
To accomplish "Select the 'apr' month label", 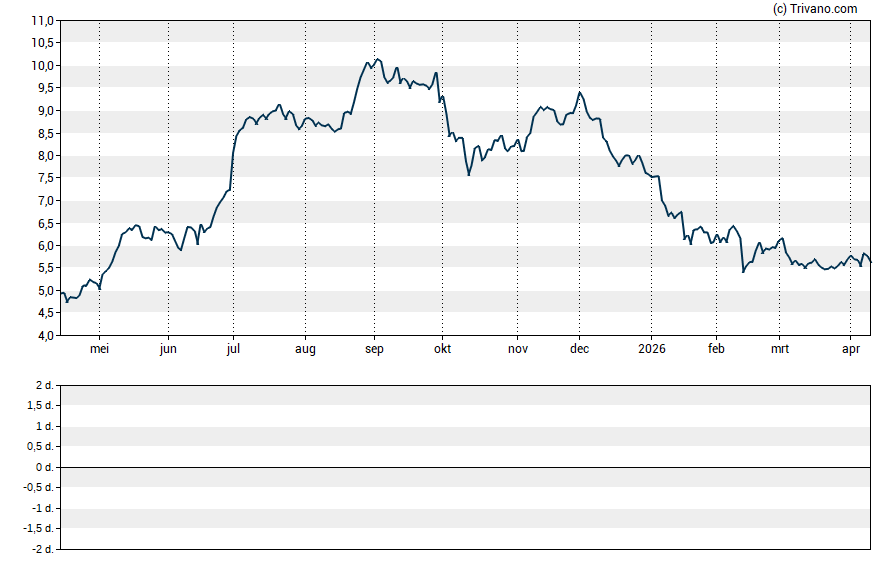I will tap(850, 349).
